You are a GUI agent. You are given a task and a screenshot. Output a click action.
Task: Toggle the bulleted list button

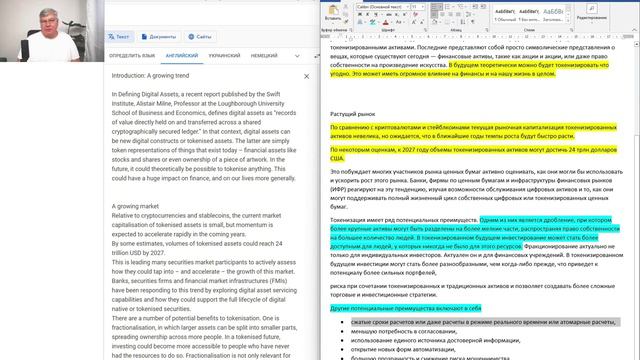pos(434,7)
